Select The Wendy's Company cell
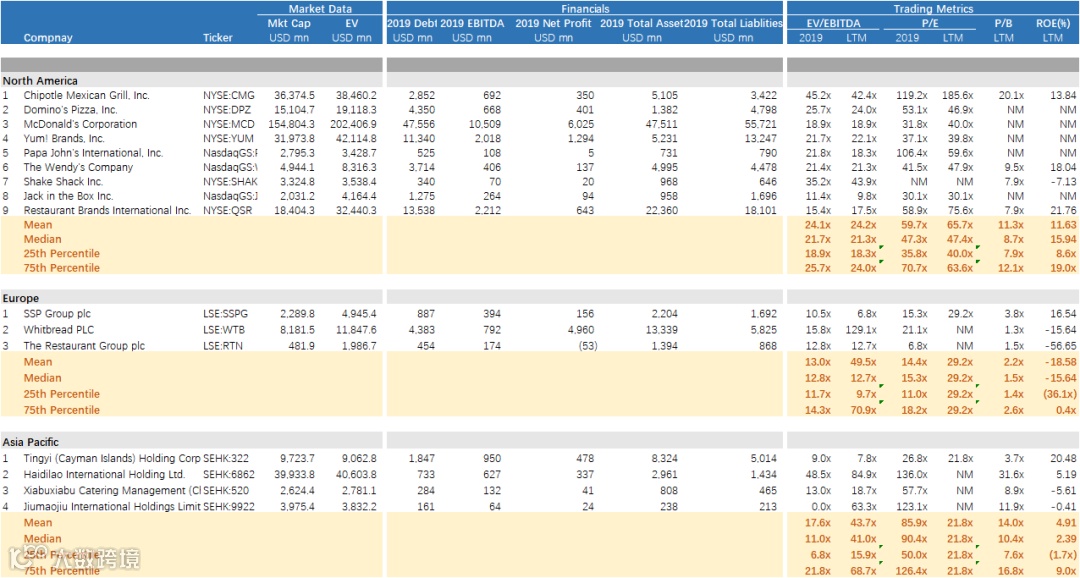The height and width of the screenshot is (578, 1080). coord(78,167)
